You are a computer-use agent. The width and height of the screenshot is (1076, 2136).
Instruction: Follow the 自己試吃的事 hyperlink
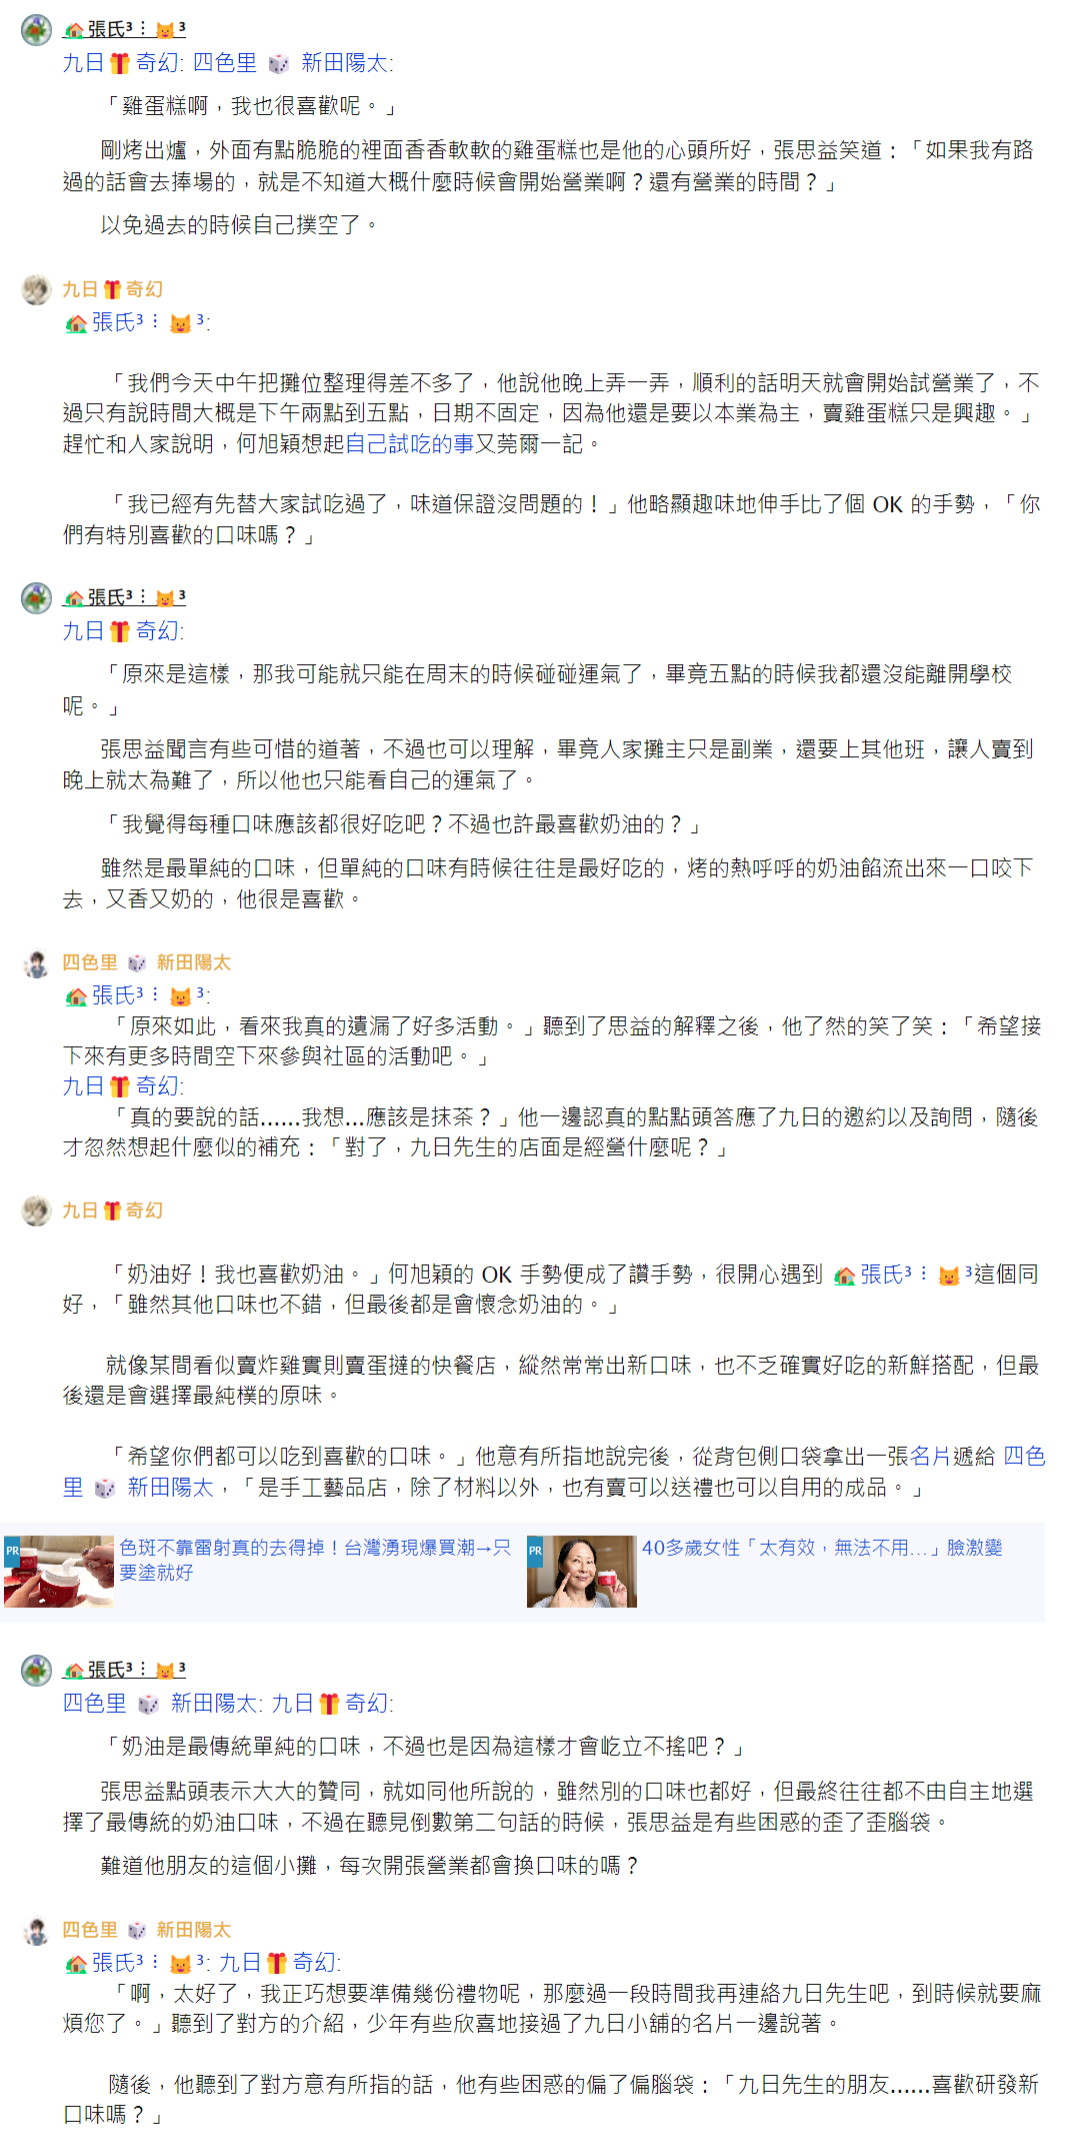click(409, 443)
